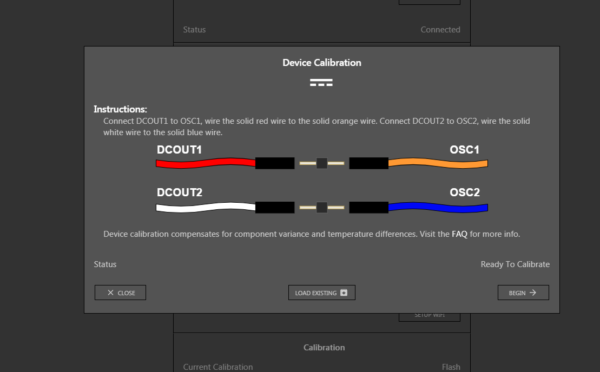Click the orange OSC1 wire graphic
Screen dimensions: 600x372
point(438,163)
